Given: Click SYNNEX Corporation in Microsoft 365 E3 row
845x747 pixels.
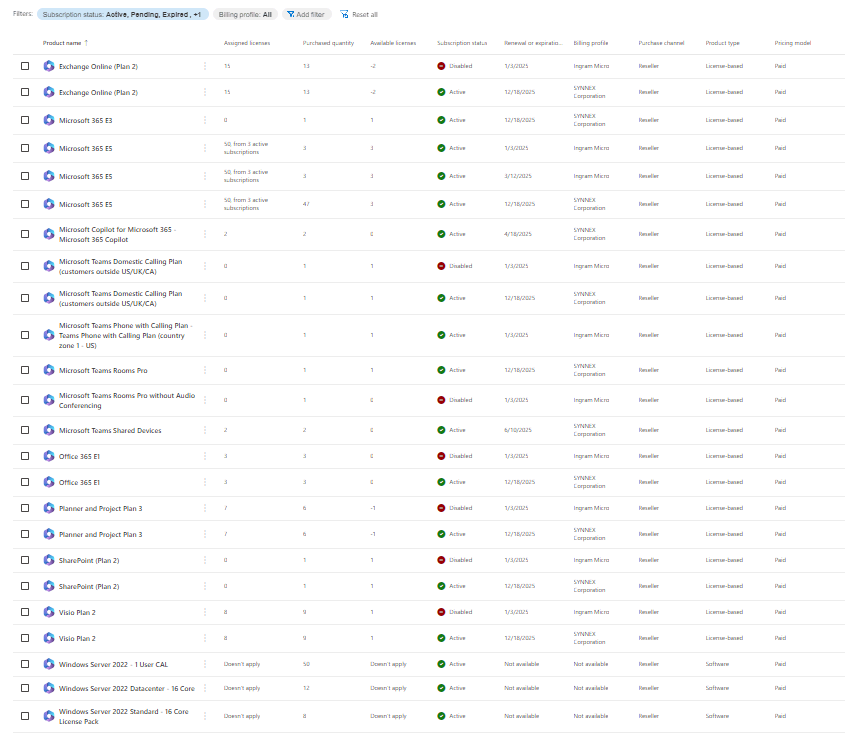Looking at the screenshot, I should point(589,120).
